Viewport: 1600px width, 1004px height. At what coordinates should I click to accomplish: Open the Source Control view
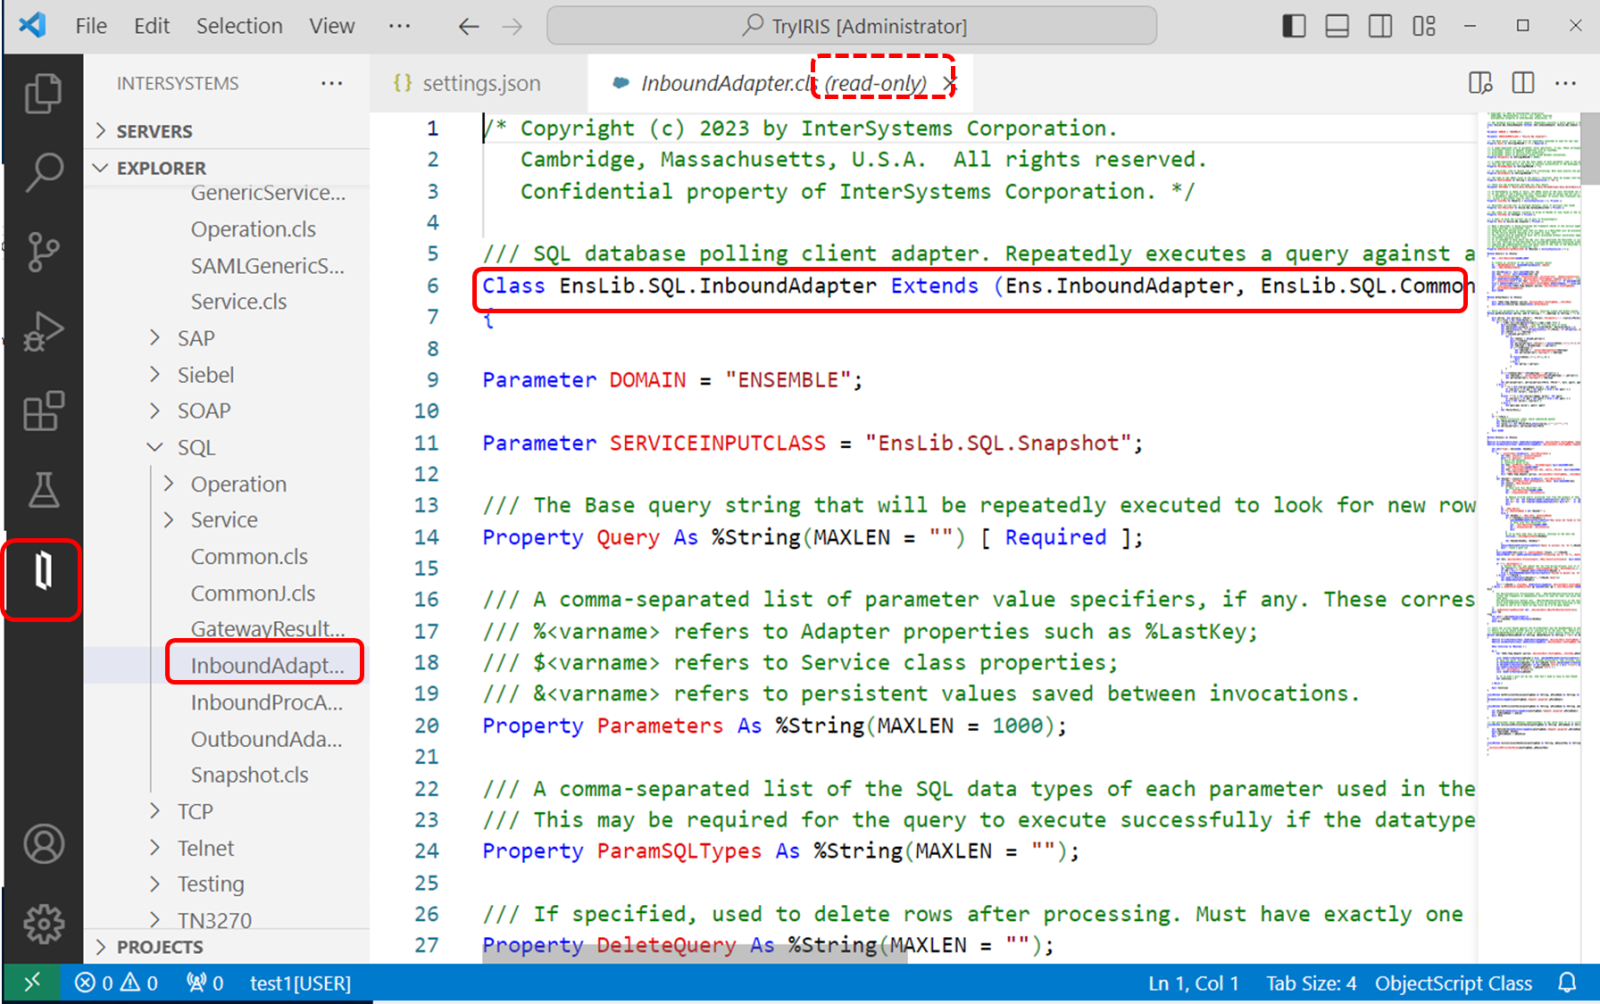click(x=43, y=251)
